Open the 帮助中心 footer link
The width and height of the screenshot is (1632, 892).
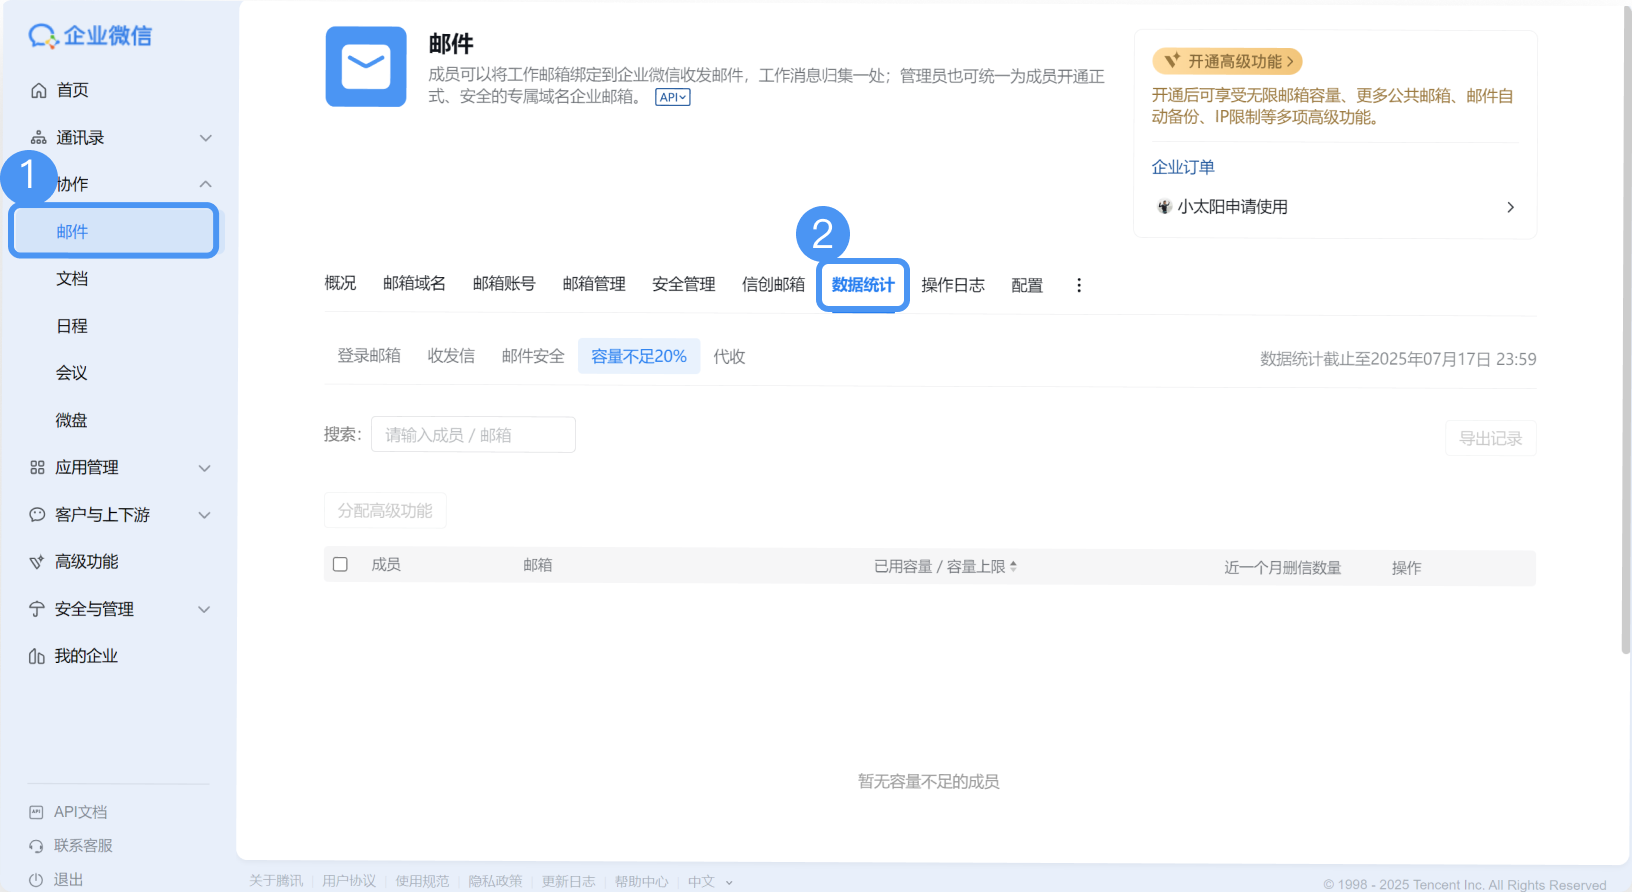point(641,881)
